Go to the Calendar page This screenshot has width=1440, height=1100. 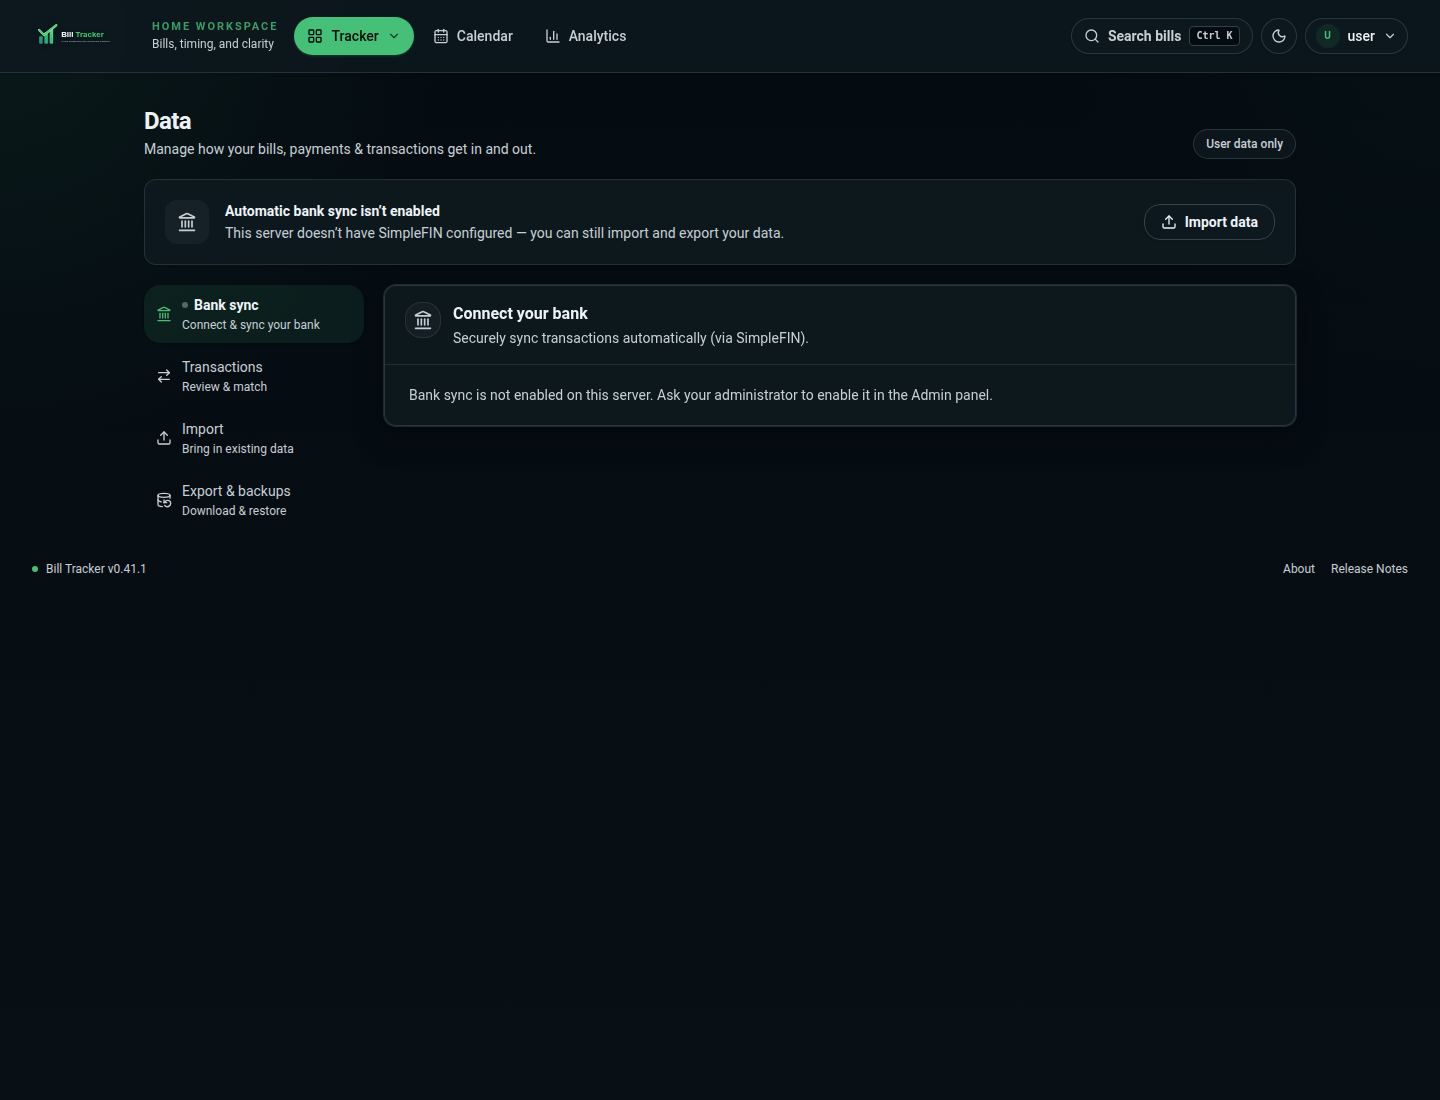tap(473, 36)
